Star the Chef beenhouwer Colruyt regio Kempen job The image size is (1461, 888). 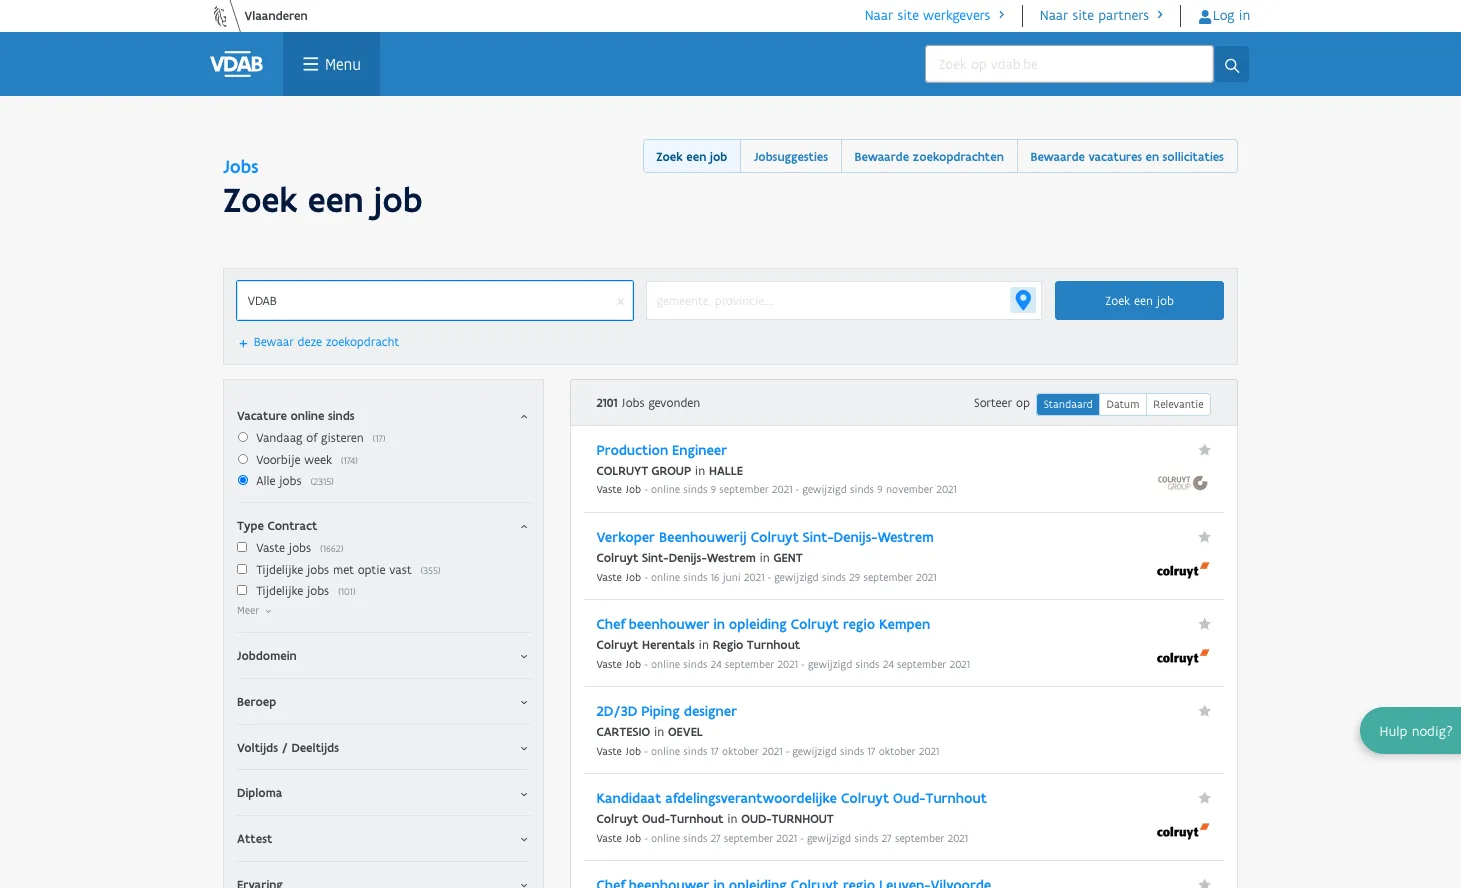(x=1204, y=624)
